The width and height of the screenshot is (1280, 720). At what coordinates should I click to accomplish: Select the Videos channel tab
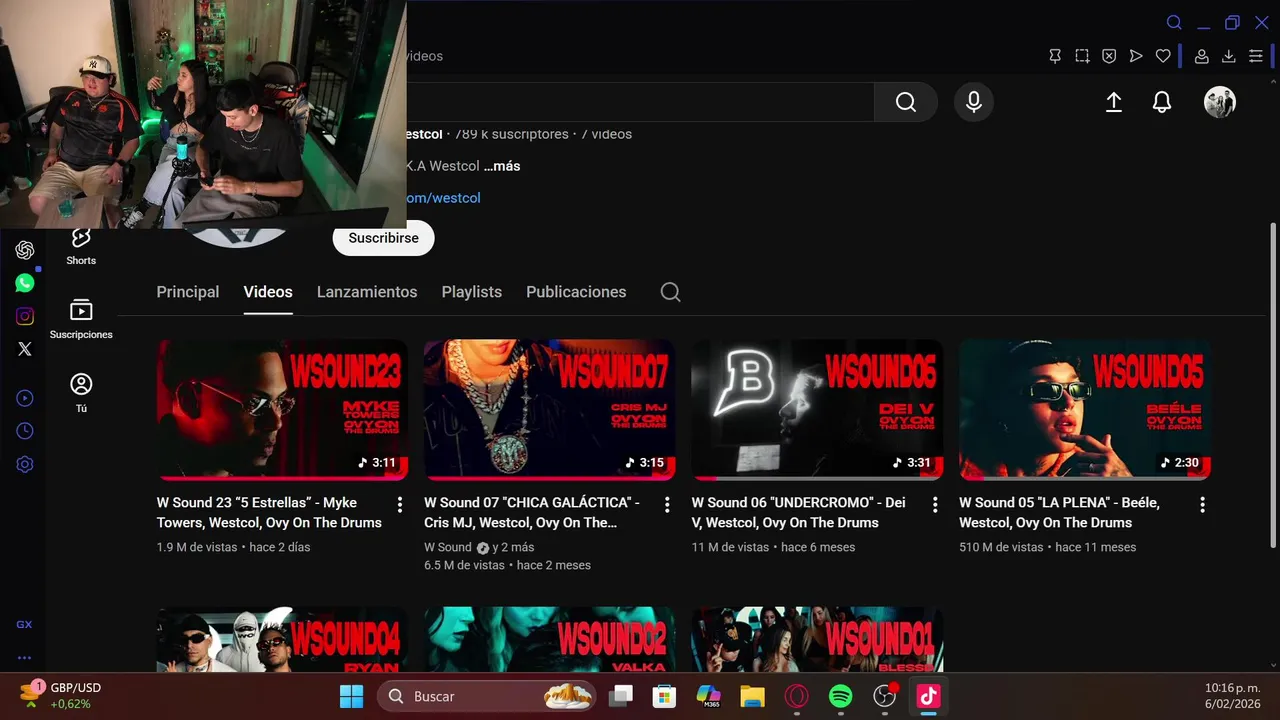pyautogui.click(x=268, y=292)
